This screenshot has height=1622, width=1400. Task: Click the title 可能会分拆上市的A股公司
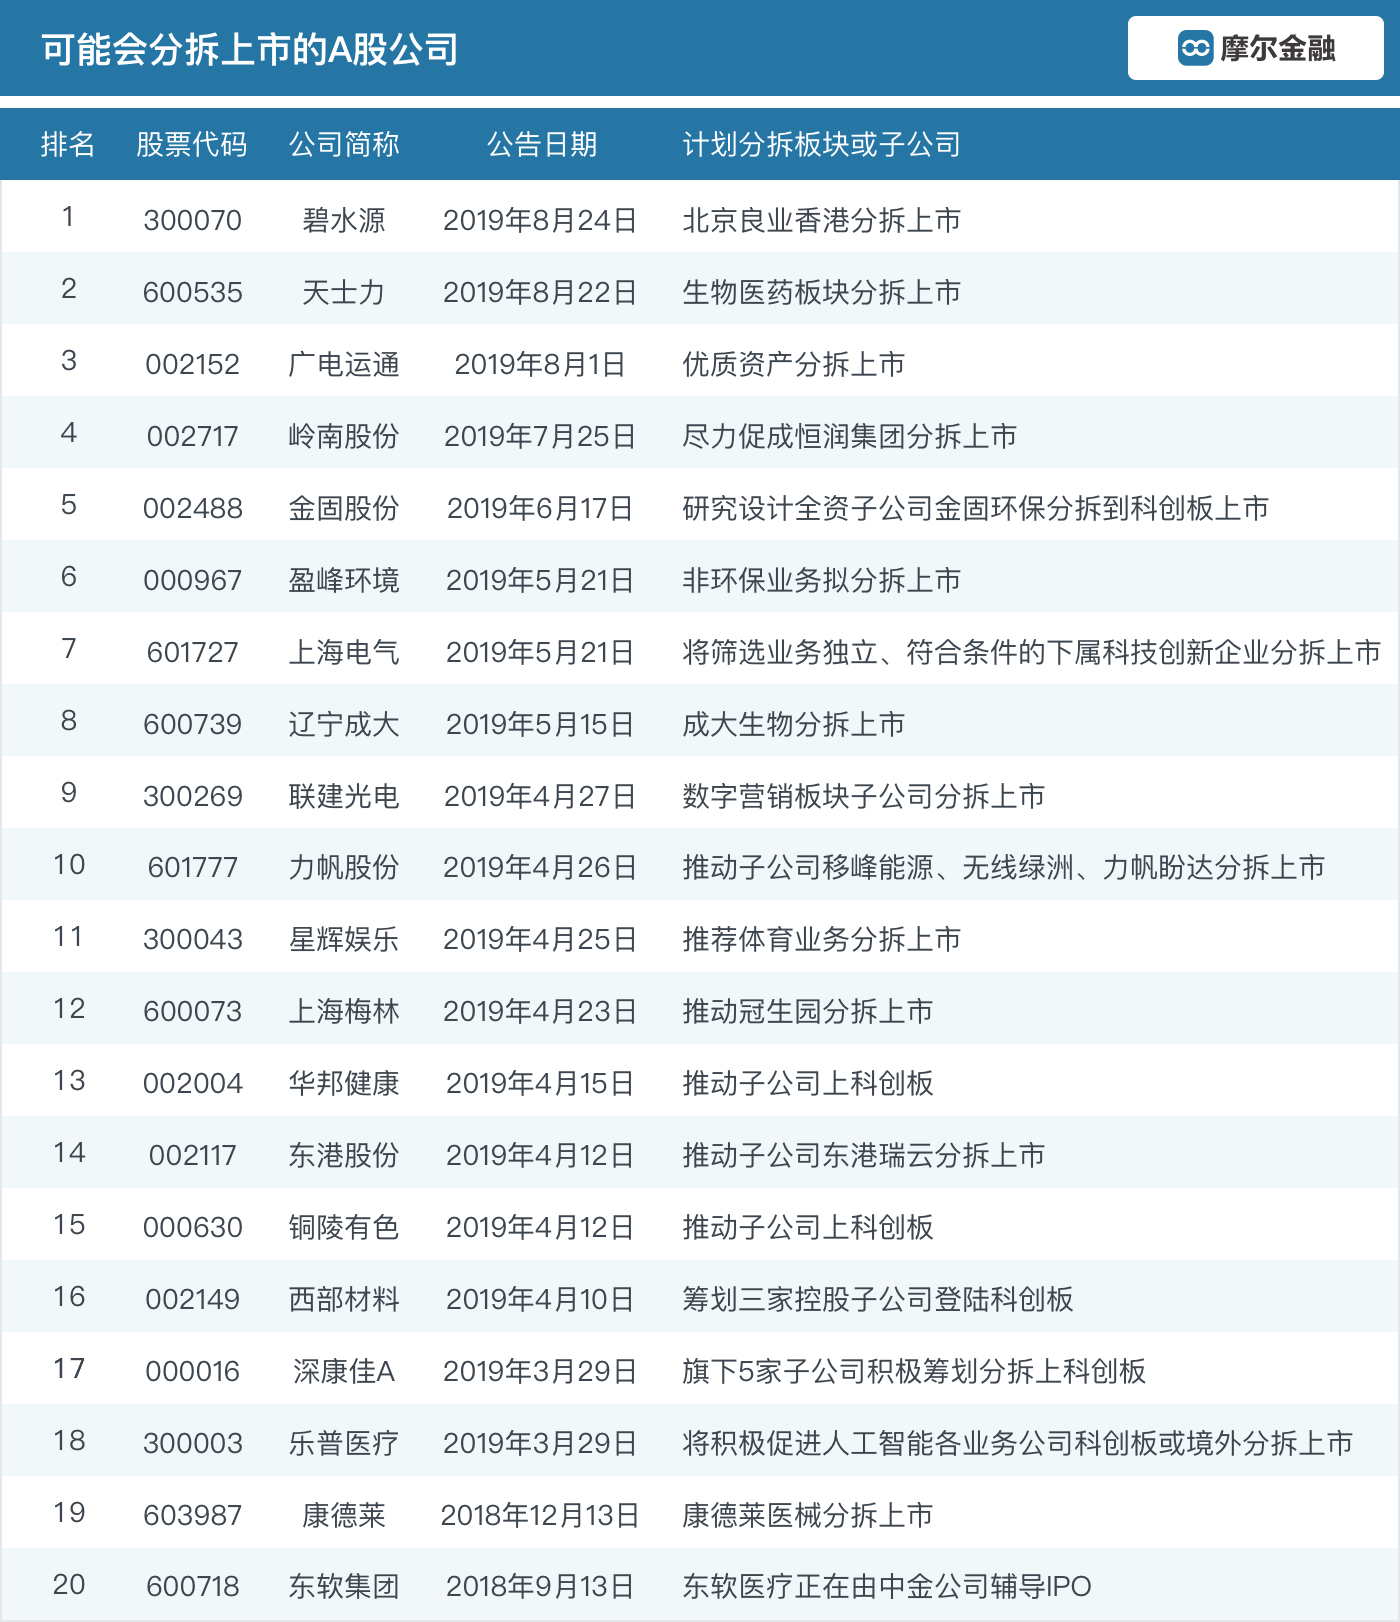point(250,49)
